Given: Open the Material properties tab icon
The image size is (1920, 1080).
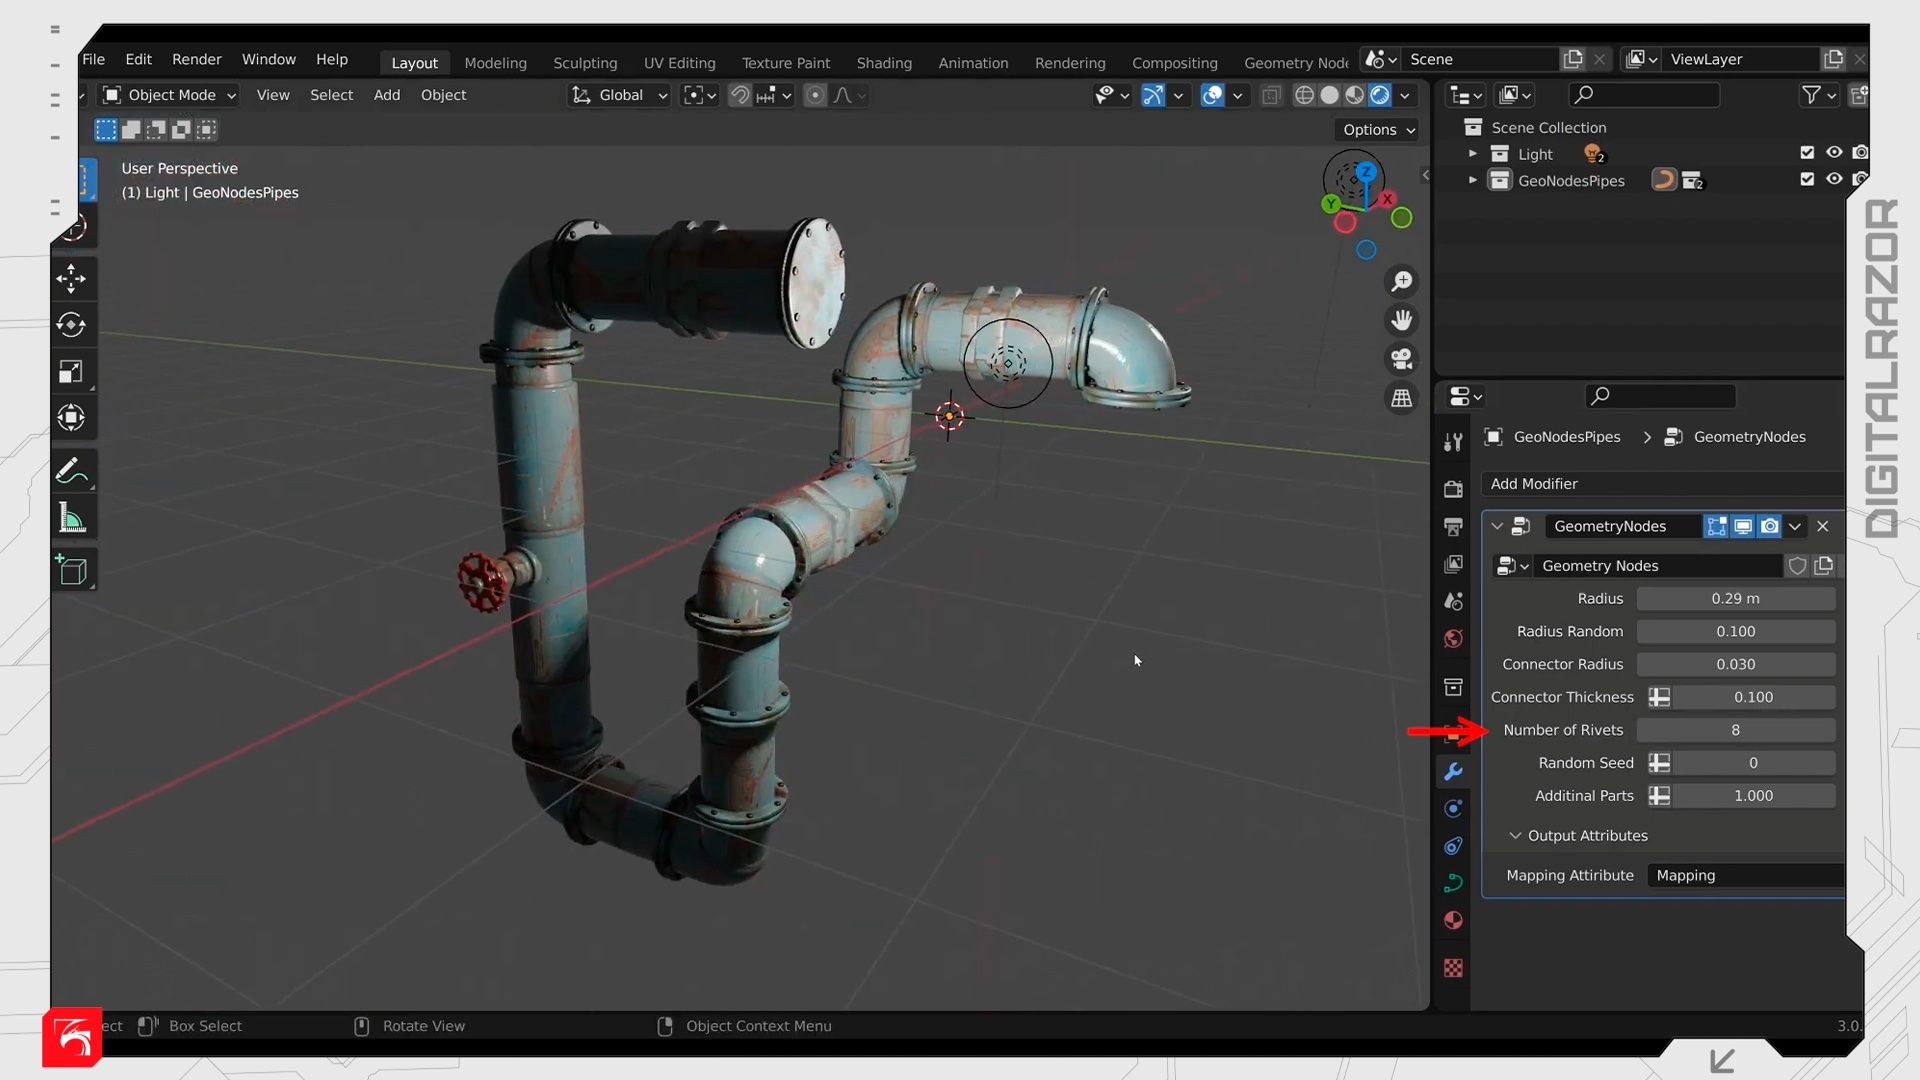Looking at the screenshot, I should (x=1453, y=920).
